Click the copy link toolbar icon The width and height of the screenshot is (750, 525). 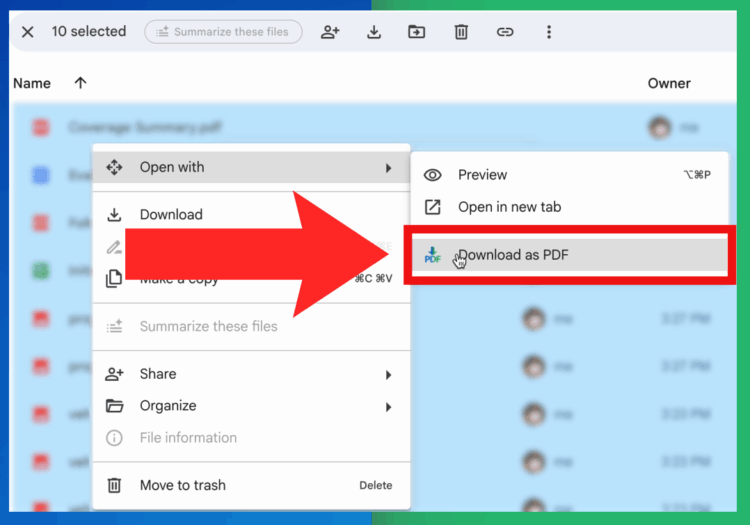tap(505, 32)
